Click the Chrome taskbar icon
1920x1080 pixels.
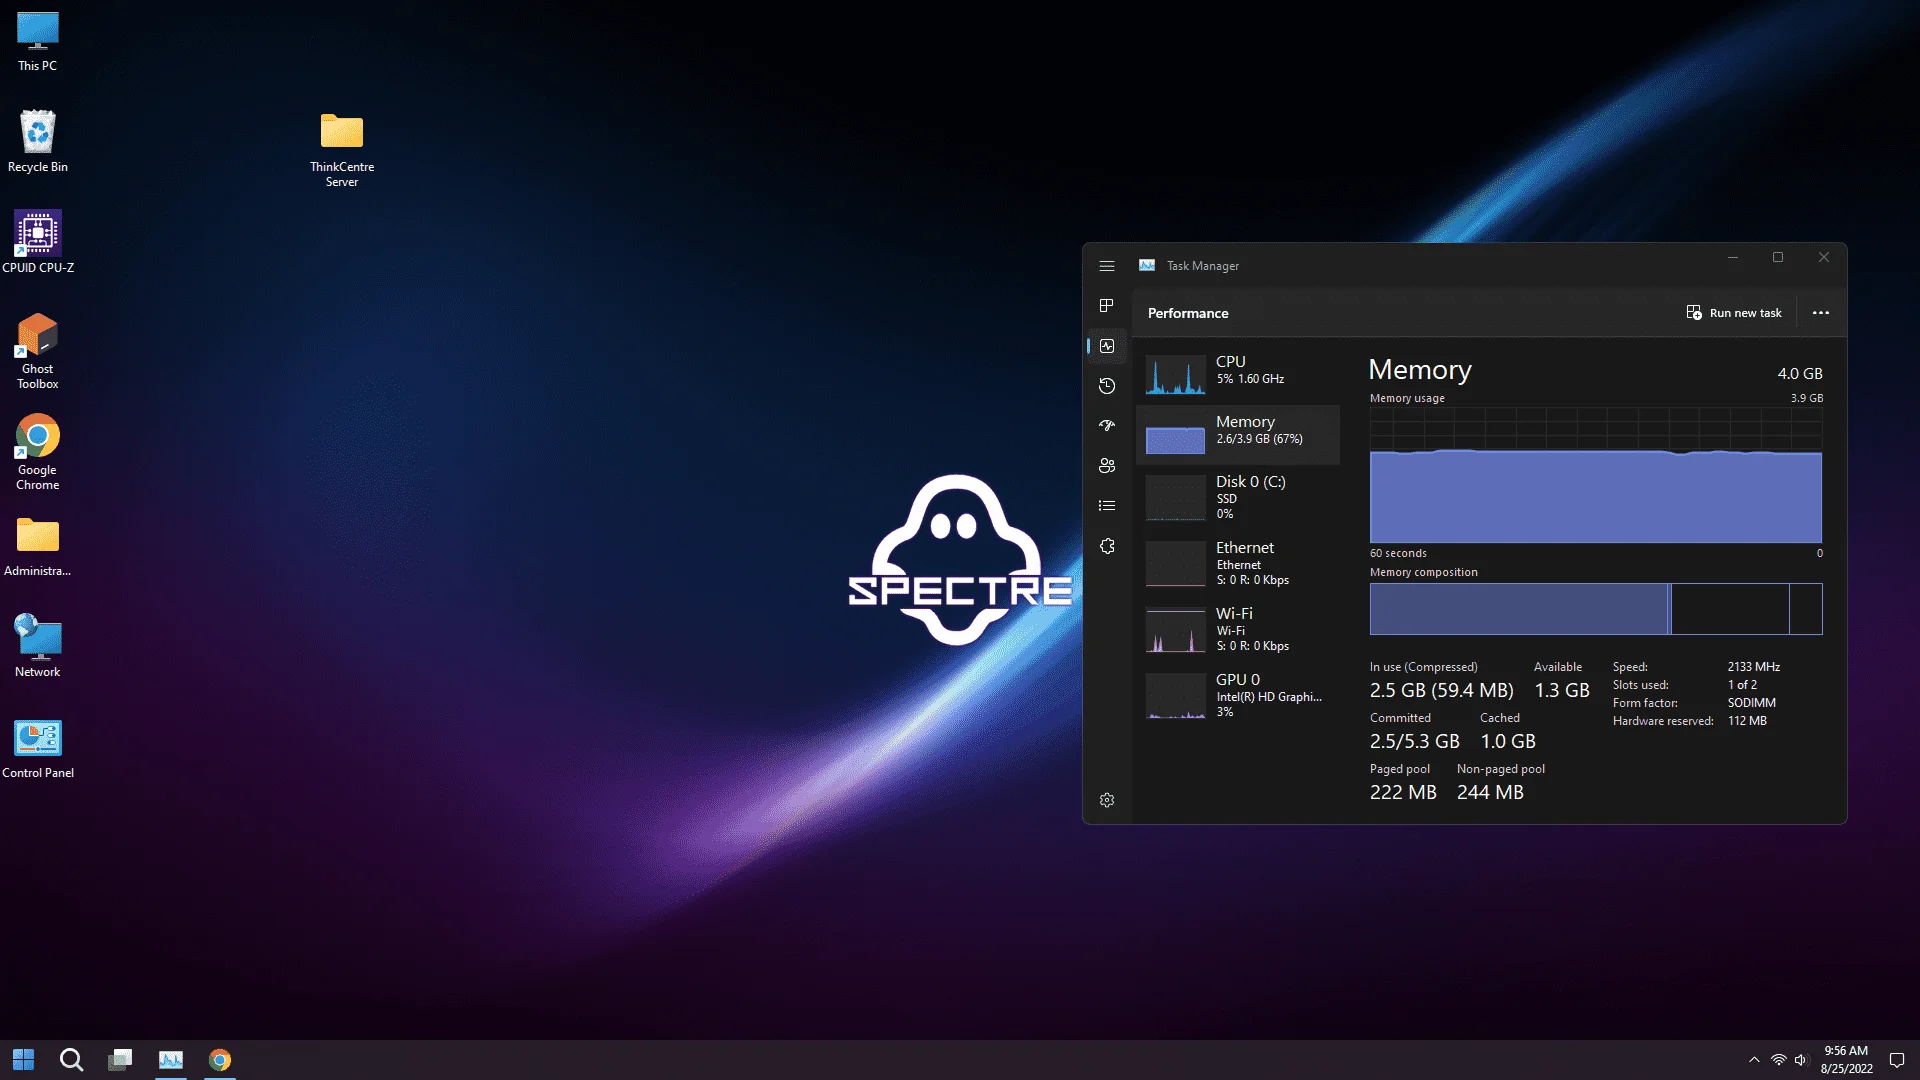(x=220, y=1060)
